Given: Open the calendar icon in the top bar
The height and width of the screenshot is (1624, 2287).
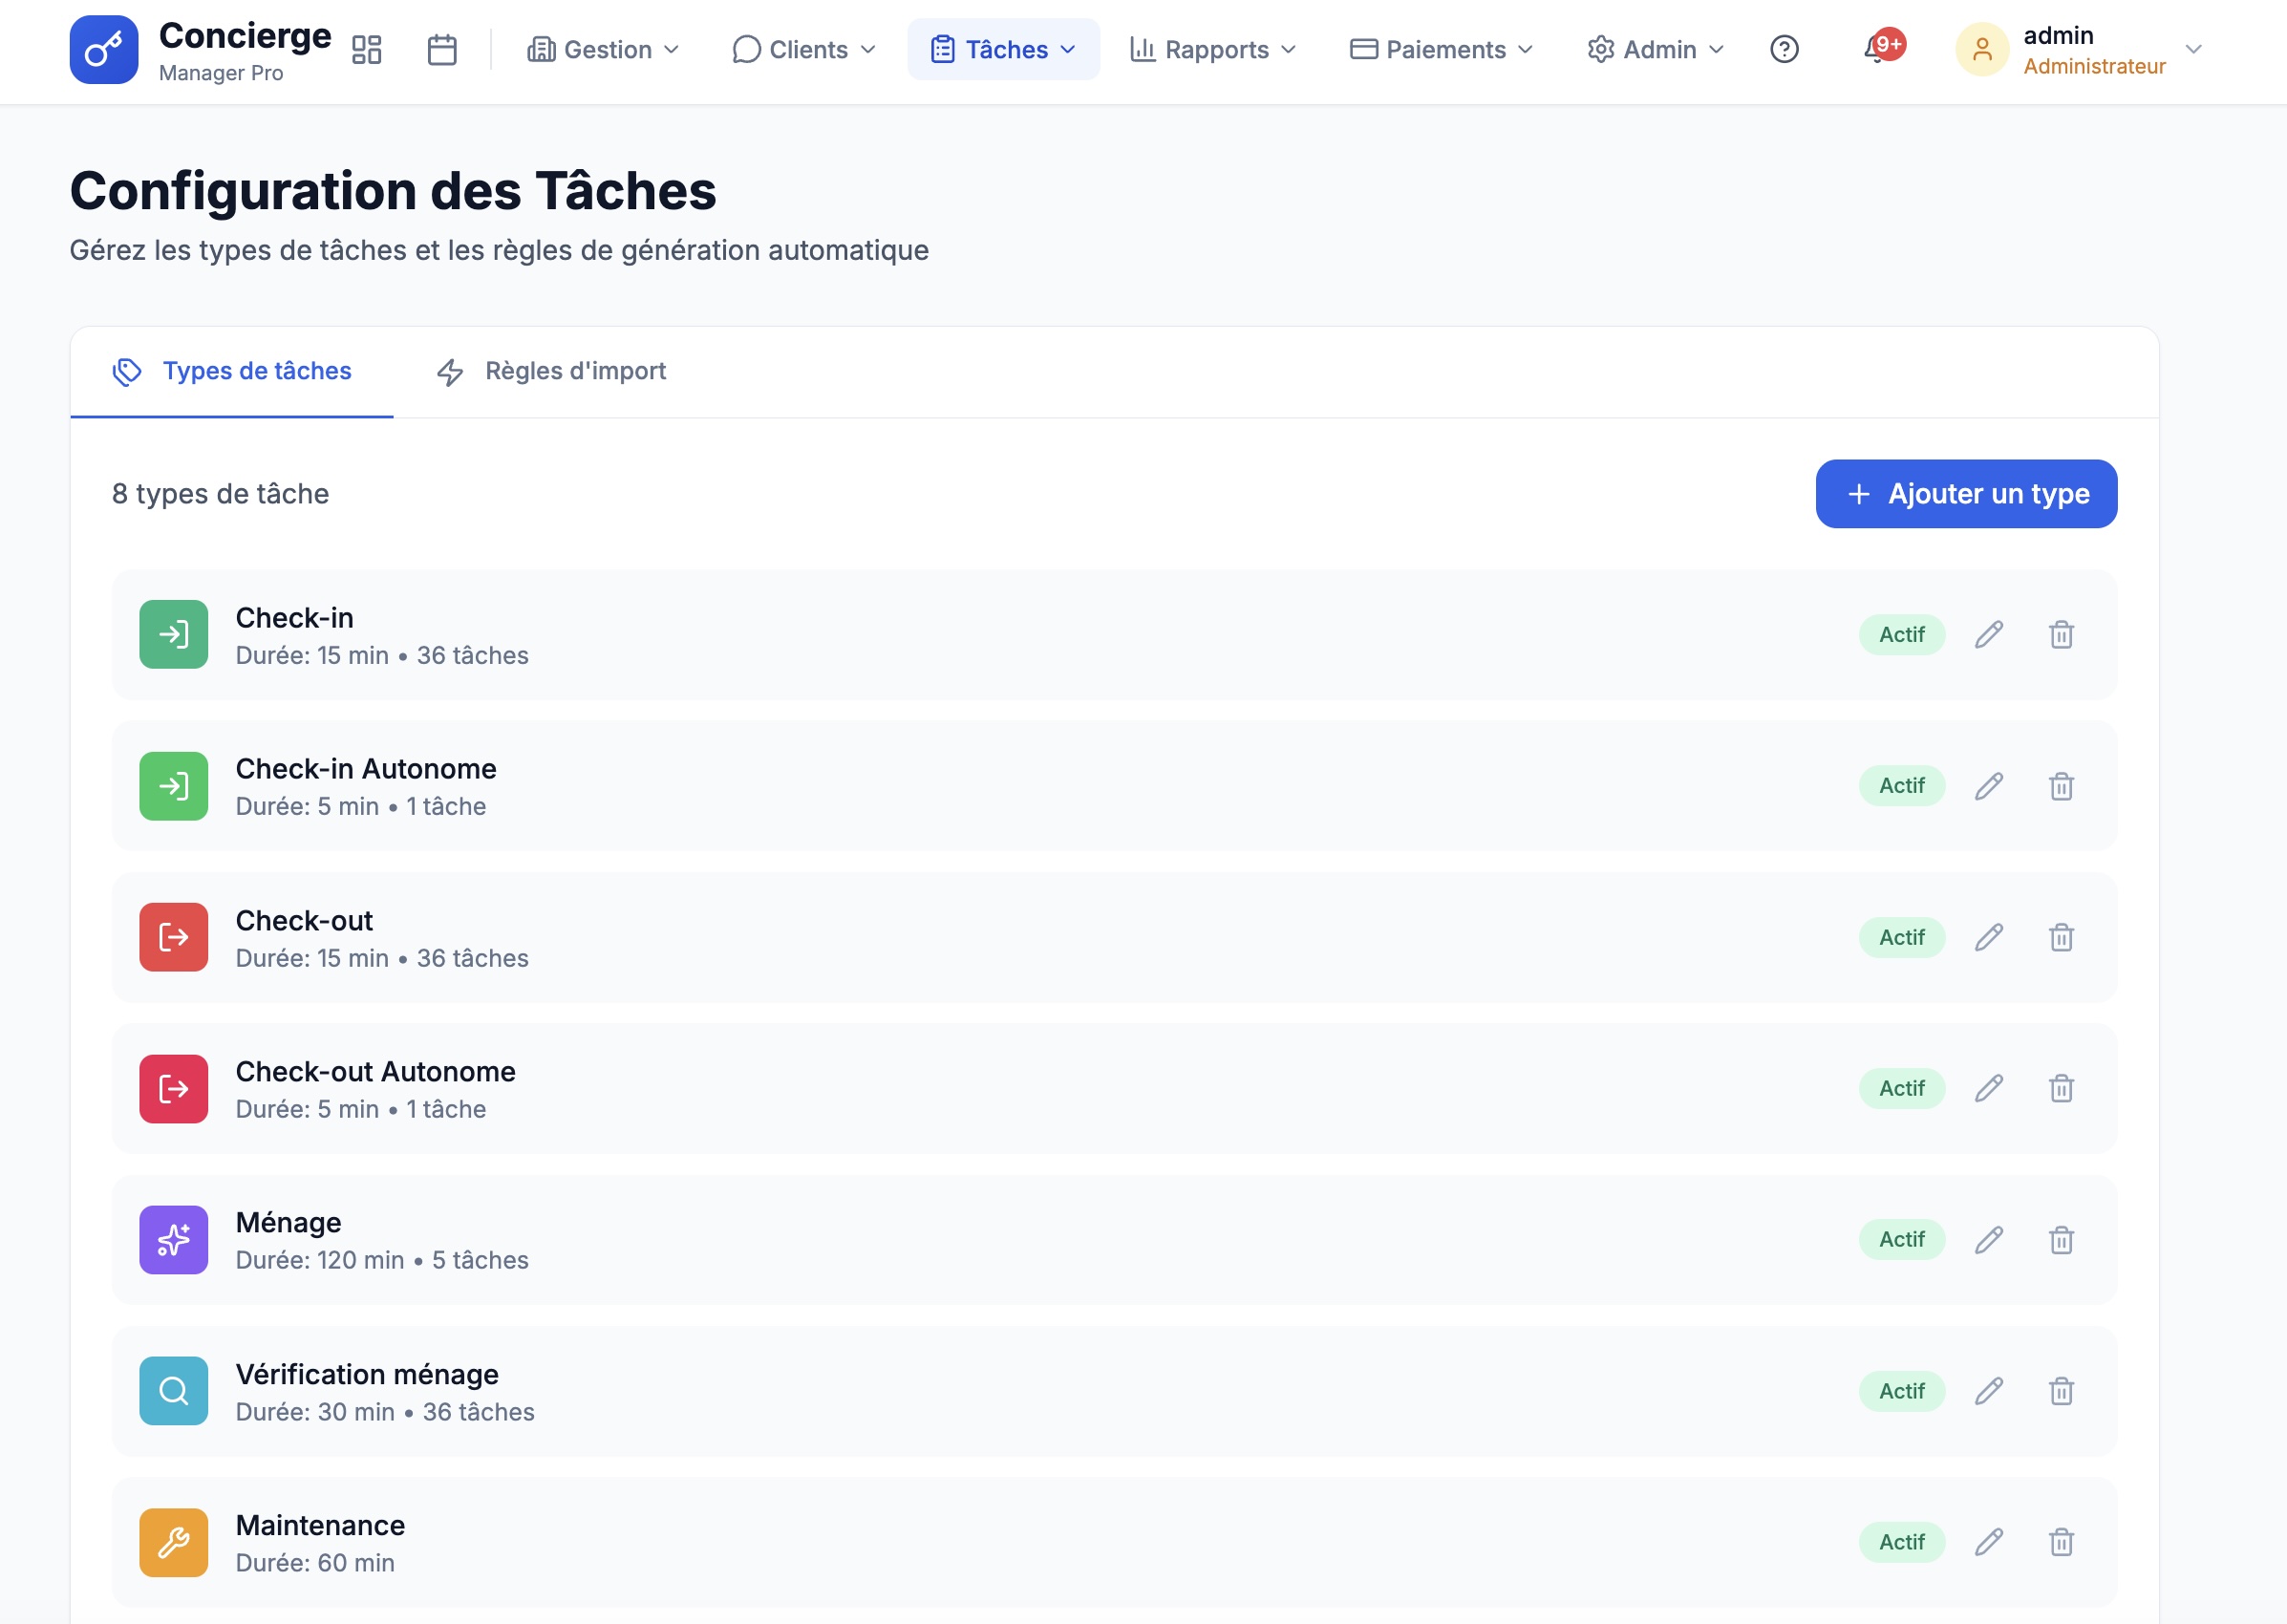Looking at the screenshot, I should coord(443,48).
